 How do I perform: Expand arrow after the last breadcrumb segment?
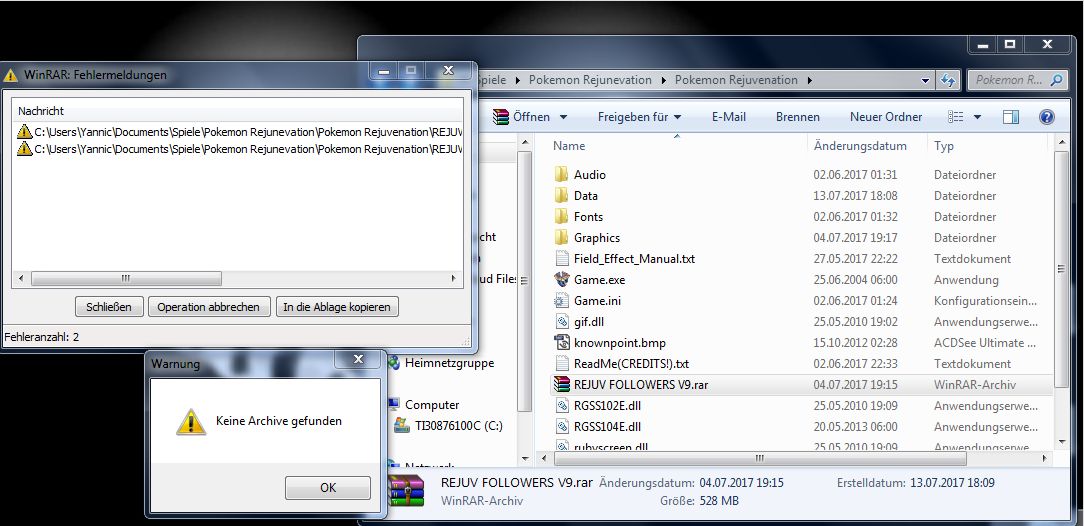click(810, 80)
